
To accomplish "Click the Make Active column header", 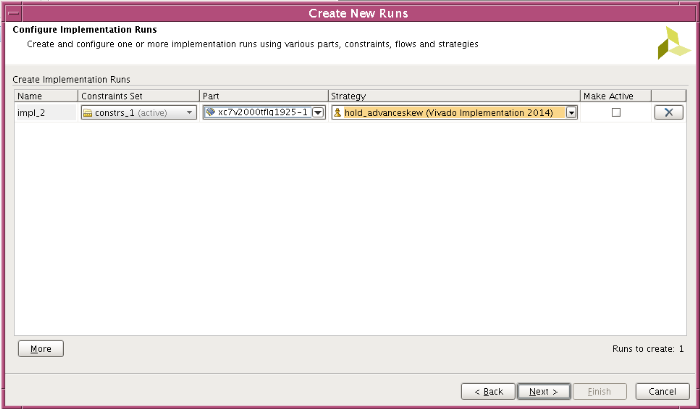I will click(615, 96).
